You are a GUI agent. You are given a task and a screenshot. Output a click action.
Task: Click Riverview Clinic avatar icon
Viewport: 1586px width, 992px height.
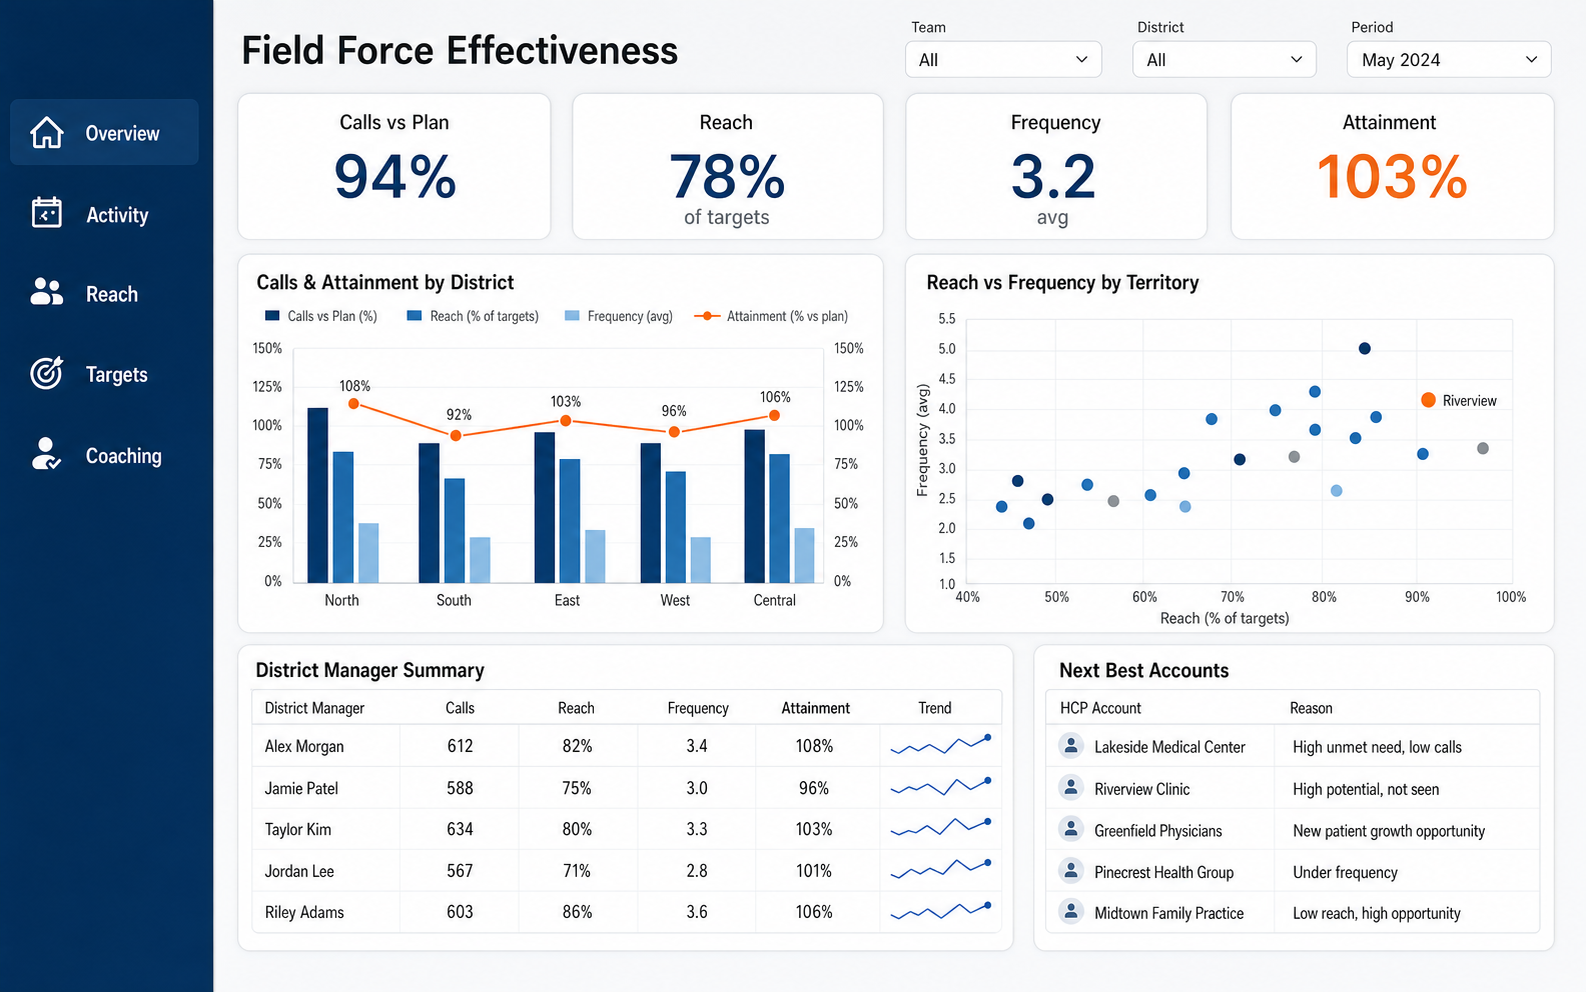tap(1071, 788)
